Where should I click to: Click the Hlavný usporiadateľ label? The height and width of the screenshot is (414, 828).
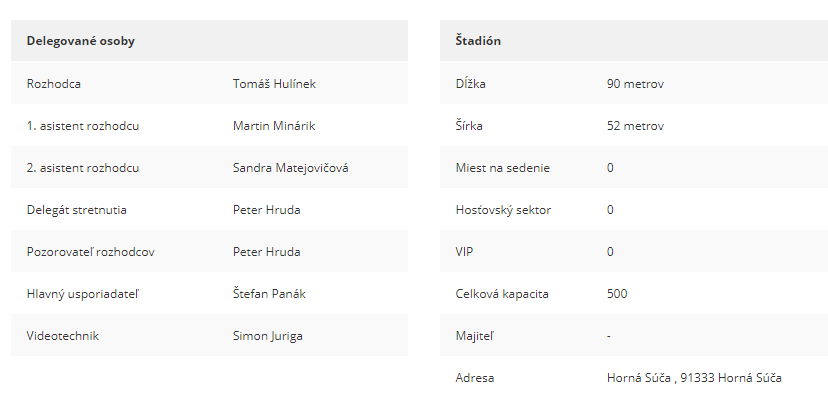82,294
